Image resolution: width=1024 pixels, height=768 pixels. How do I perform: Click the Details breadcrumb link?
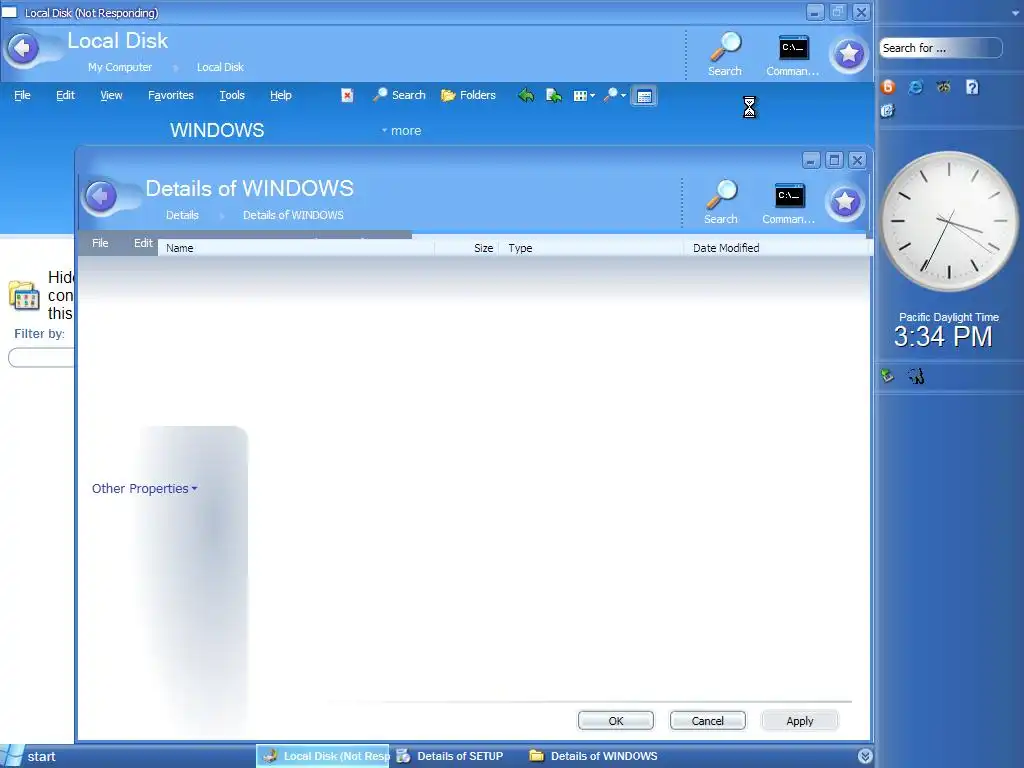pos(182,215)
